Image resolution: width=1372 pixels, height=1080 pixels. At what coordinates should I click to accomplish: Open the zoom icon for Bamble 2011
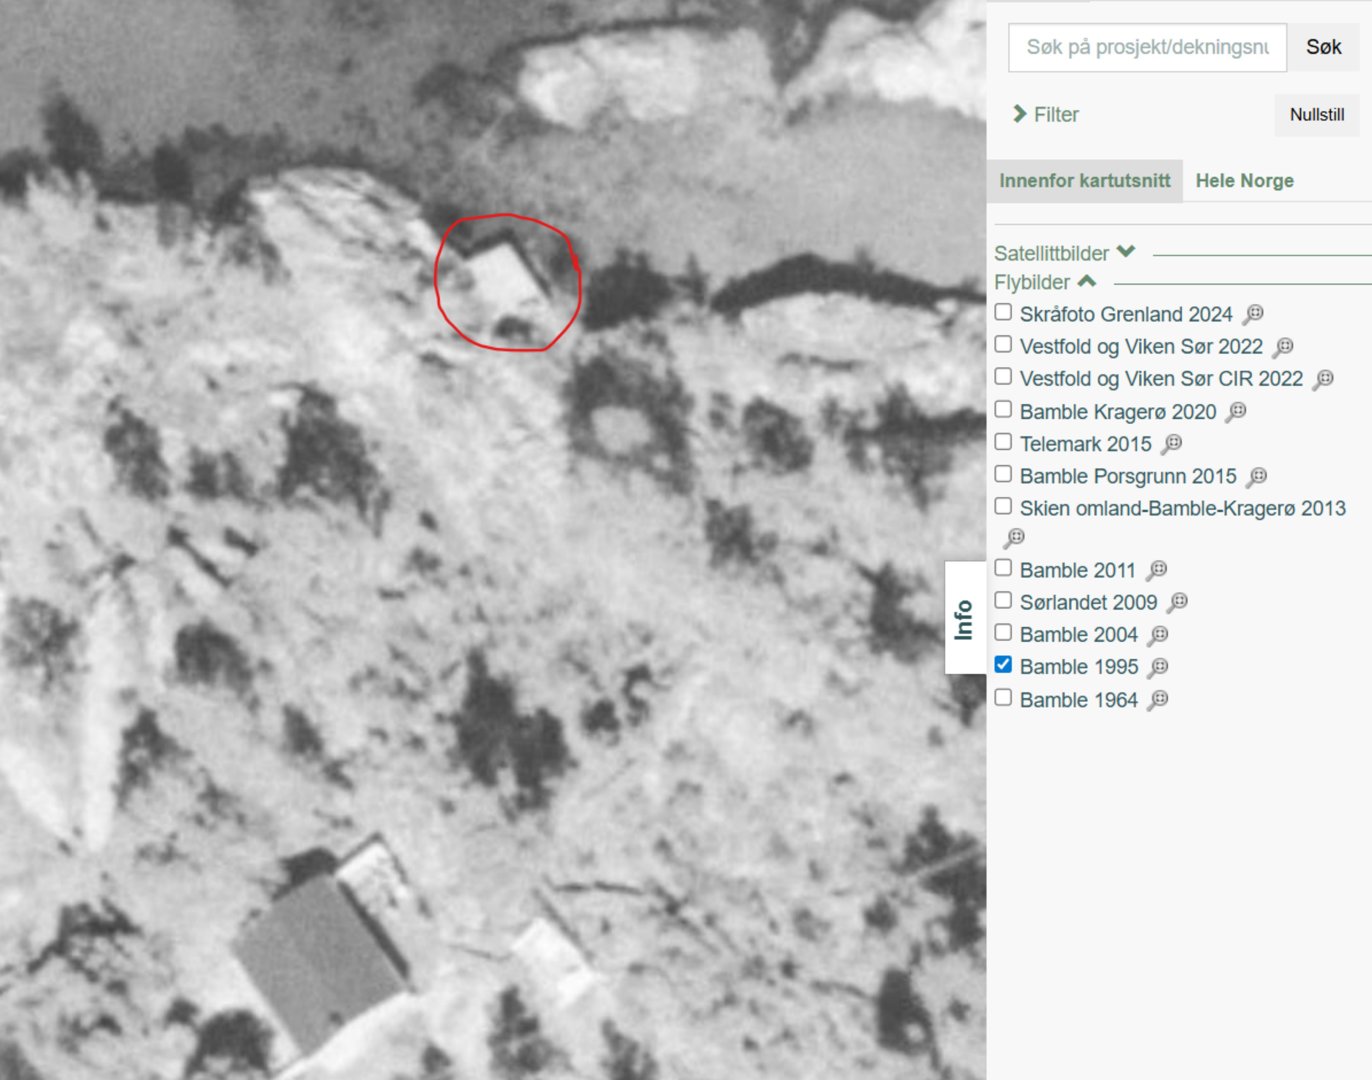point(1158,570)
